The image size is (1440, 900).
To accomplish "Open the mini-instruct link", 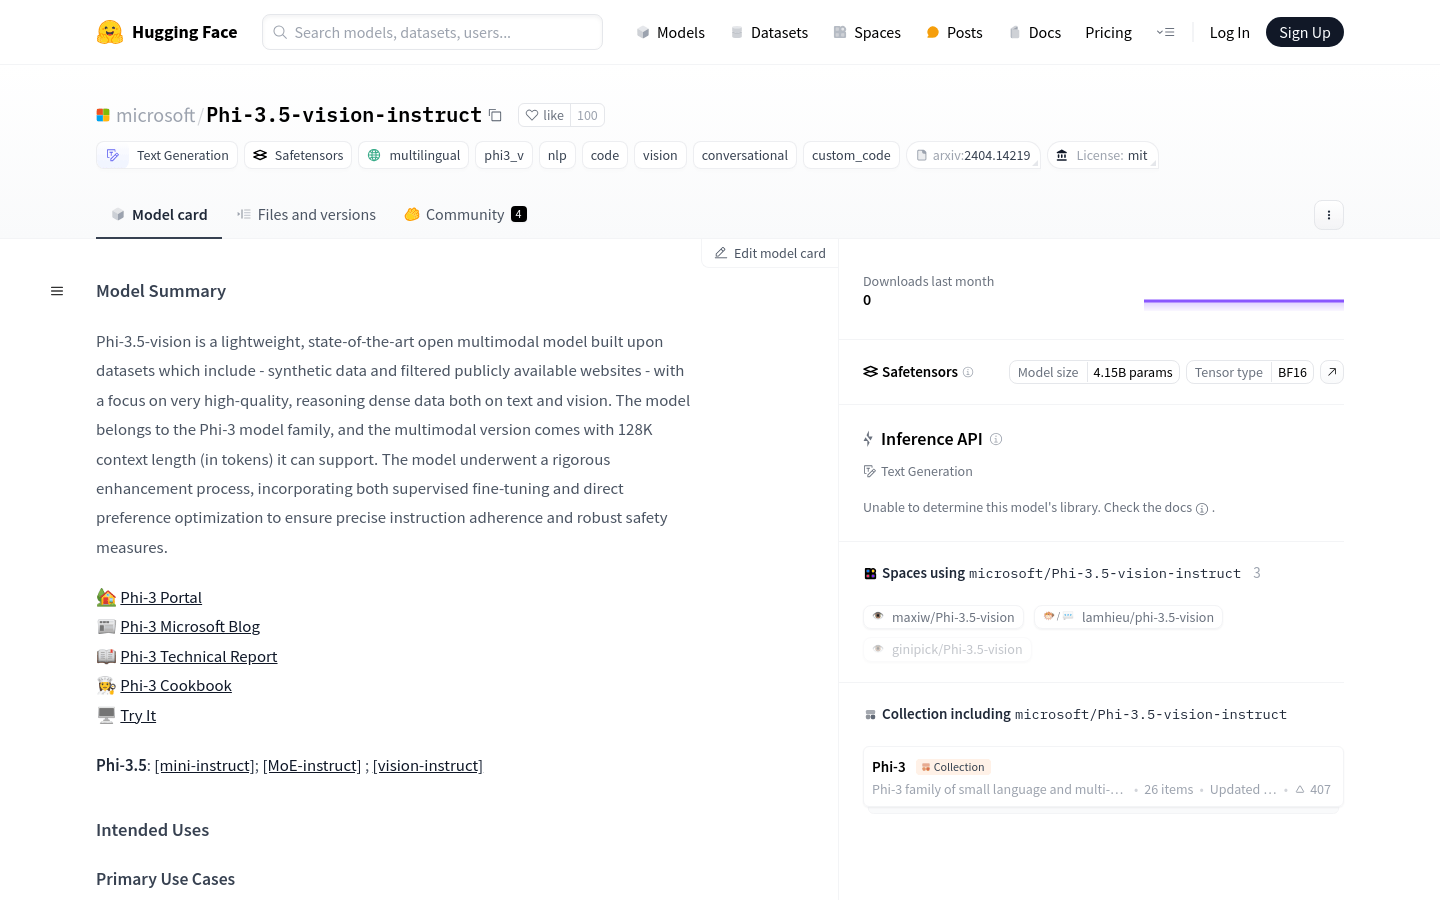I will [x=205, y=765].
